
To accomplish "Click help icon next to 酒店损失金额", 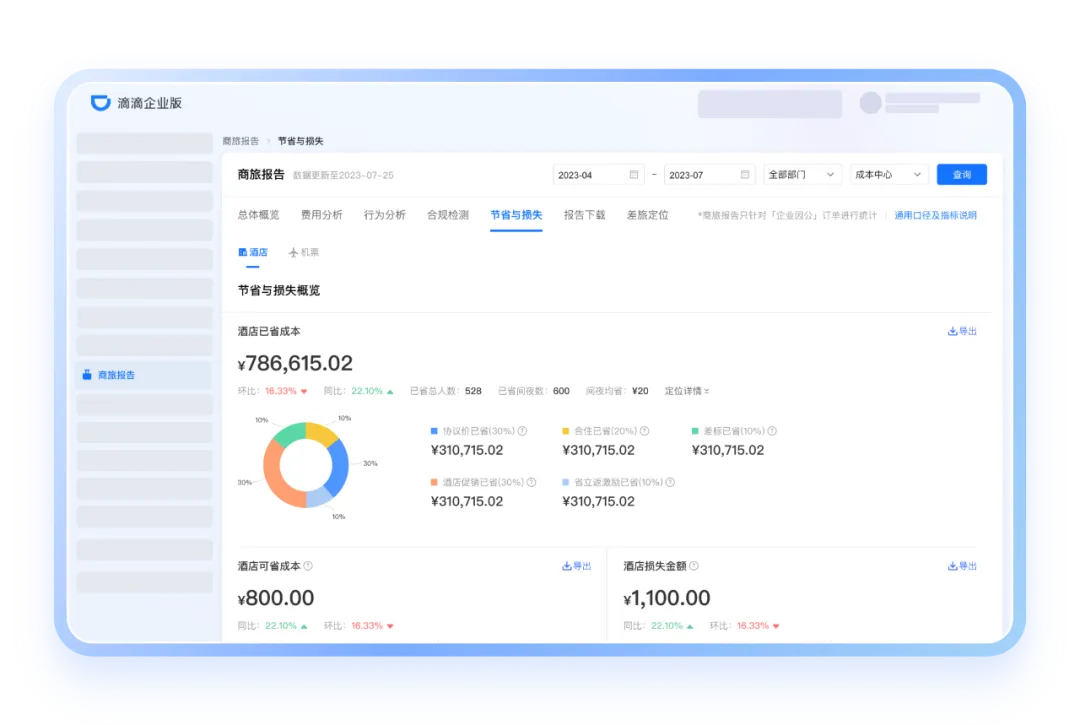I will pyautogui.click(x=694, y=566).
